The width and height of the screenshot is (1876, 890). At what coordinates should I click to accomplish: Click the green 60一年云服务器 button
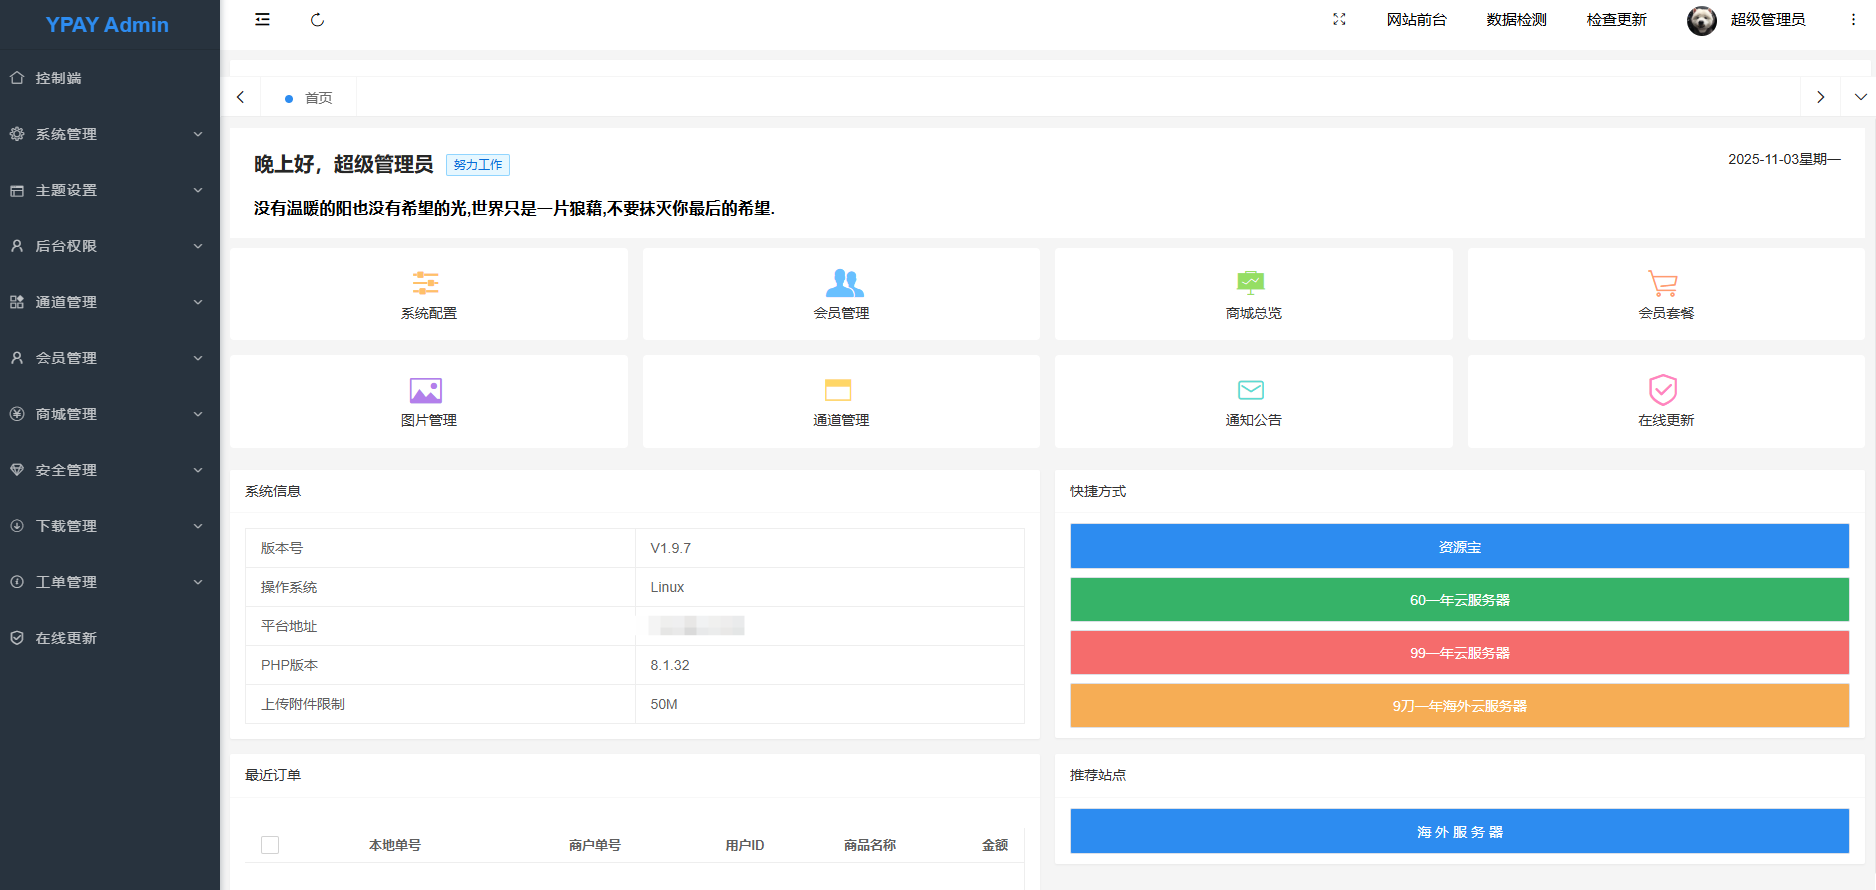tap(1460, 600)
